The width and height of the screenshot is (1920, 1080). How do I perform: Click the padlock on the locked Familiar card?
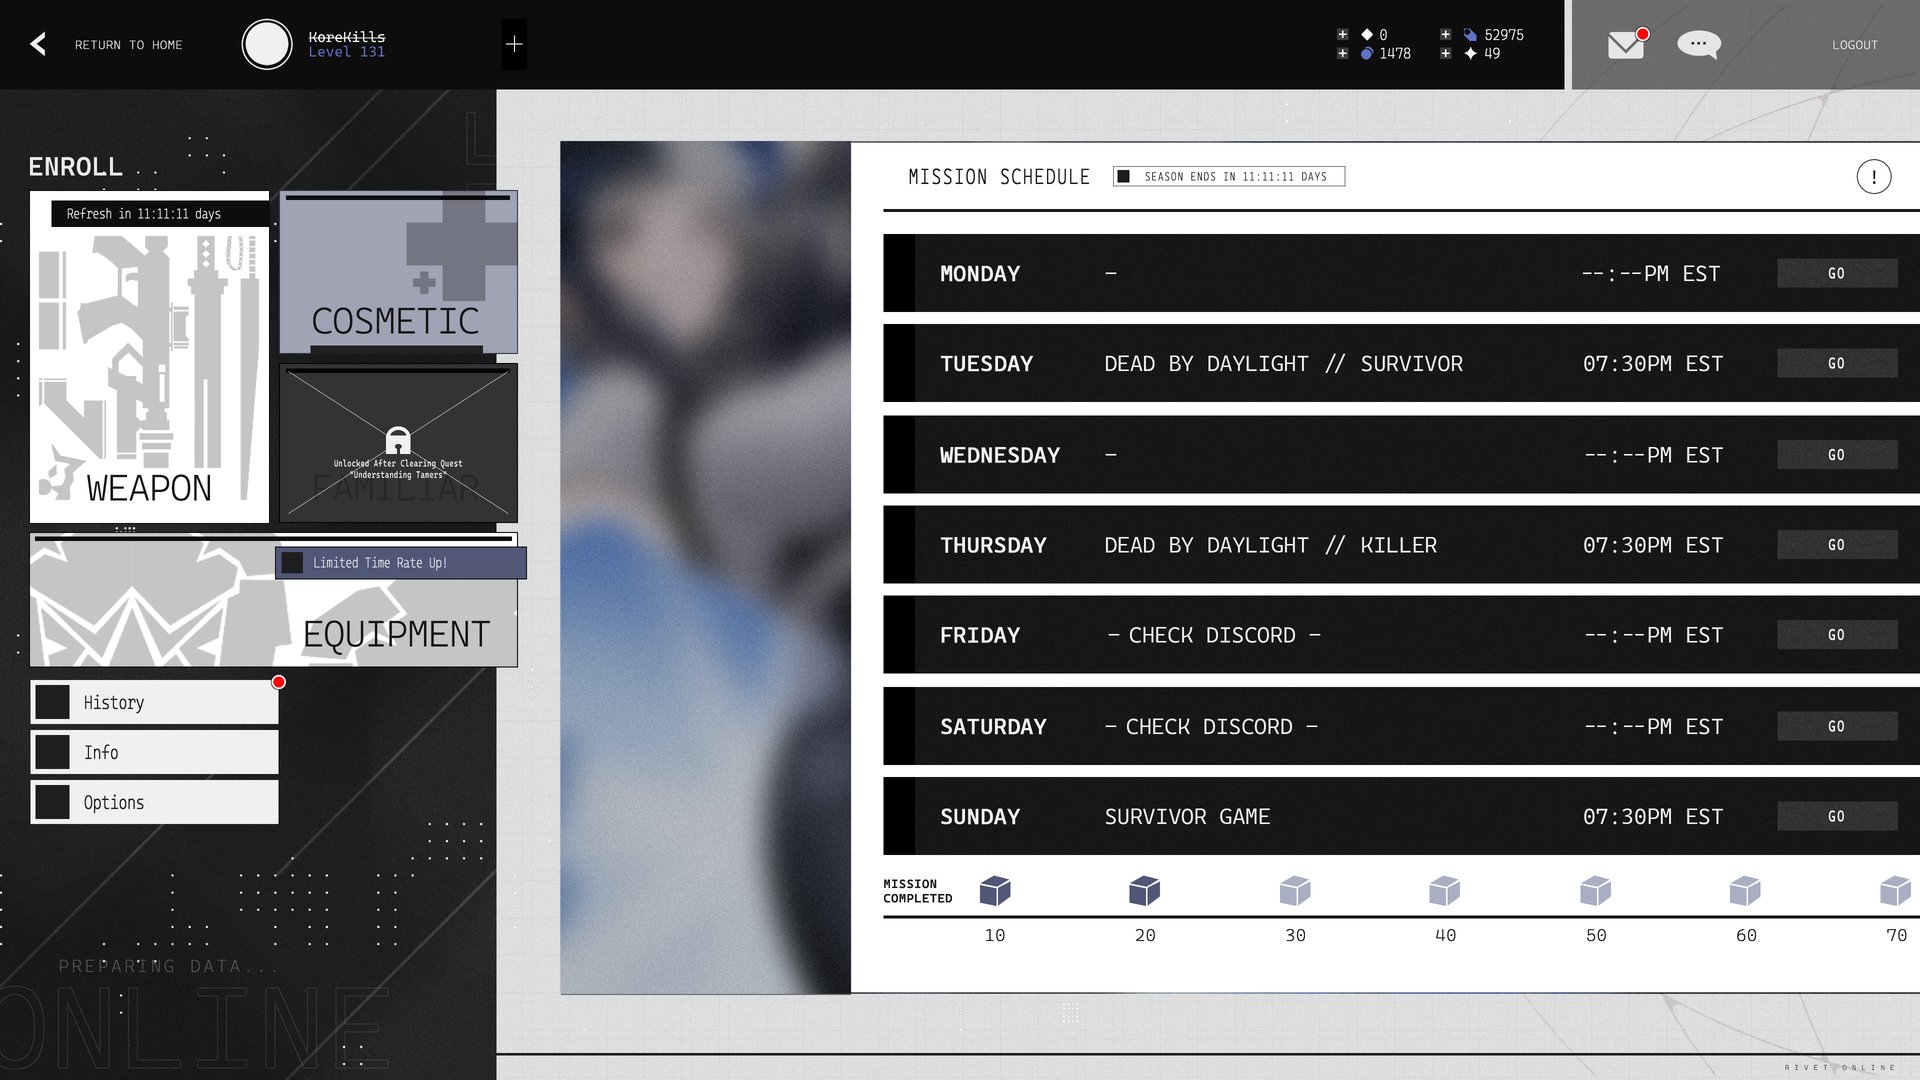[398, 440]
